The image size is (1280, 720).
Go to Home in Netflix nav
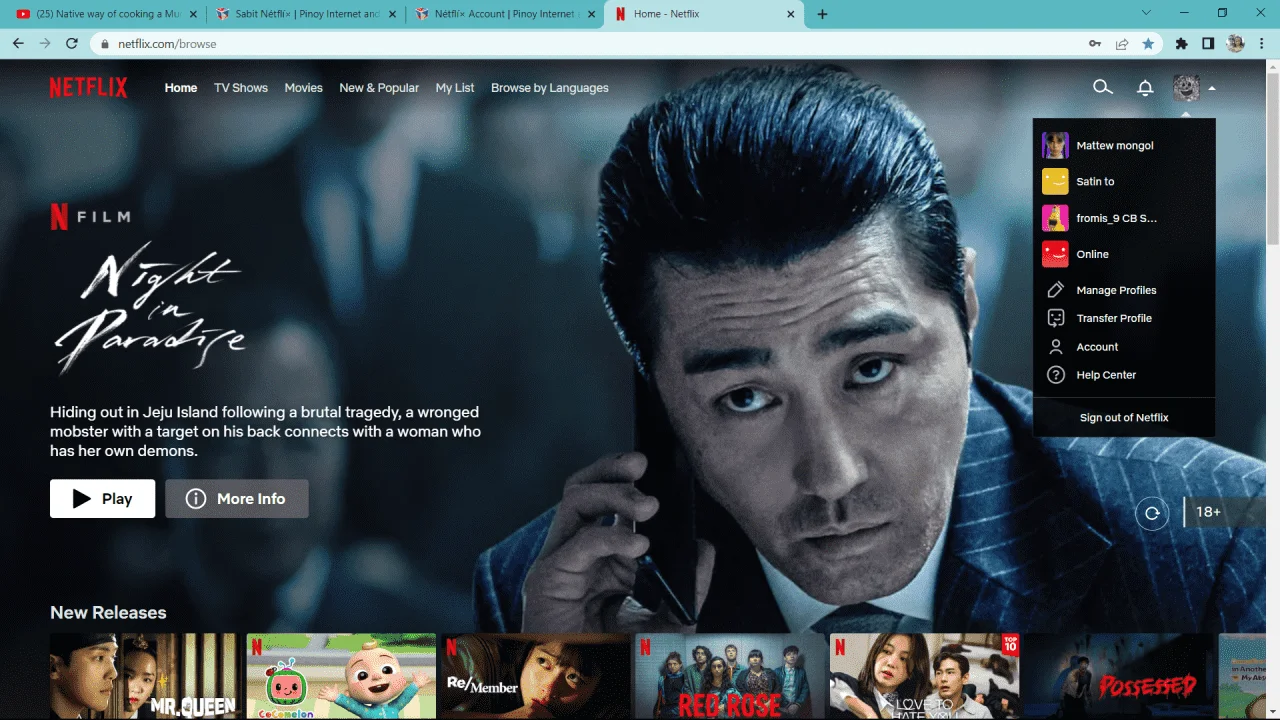tap(181, 88)
